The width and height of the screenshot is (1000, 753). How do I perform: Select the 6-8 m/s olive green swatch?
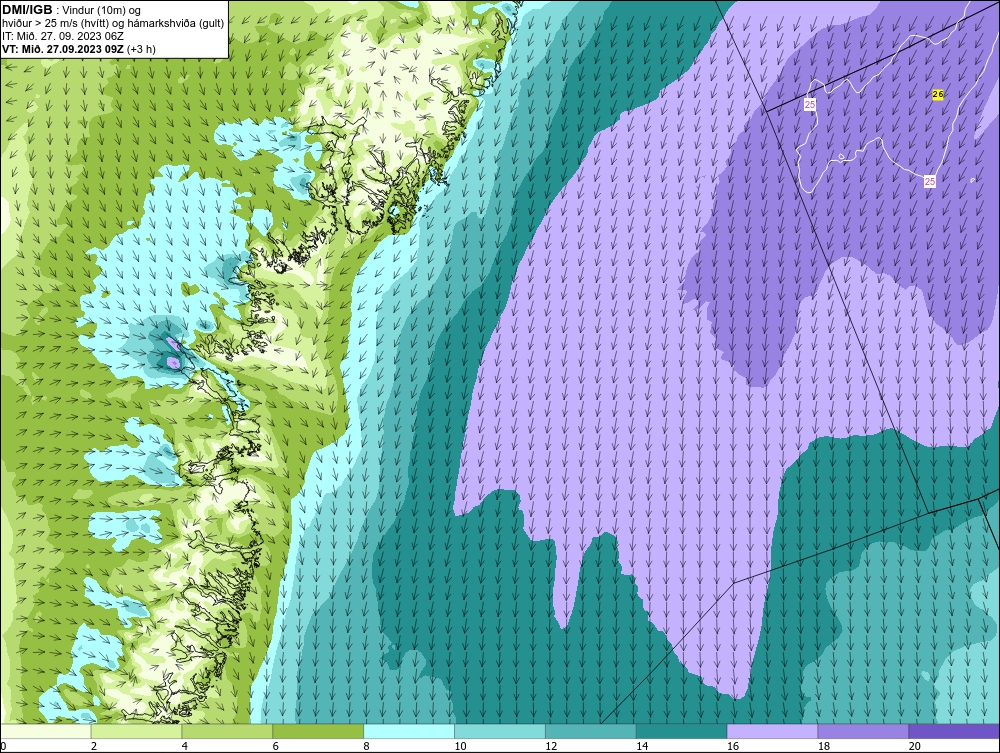coord(318,731)
